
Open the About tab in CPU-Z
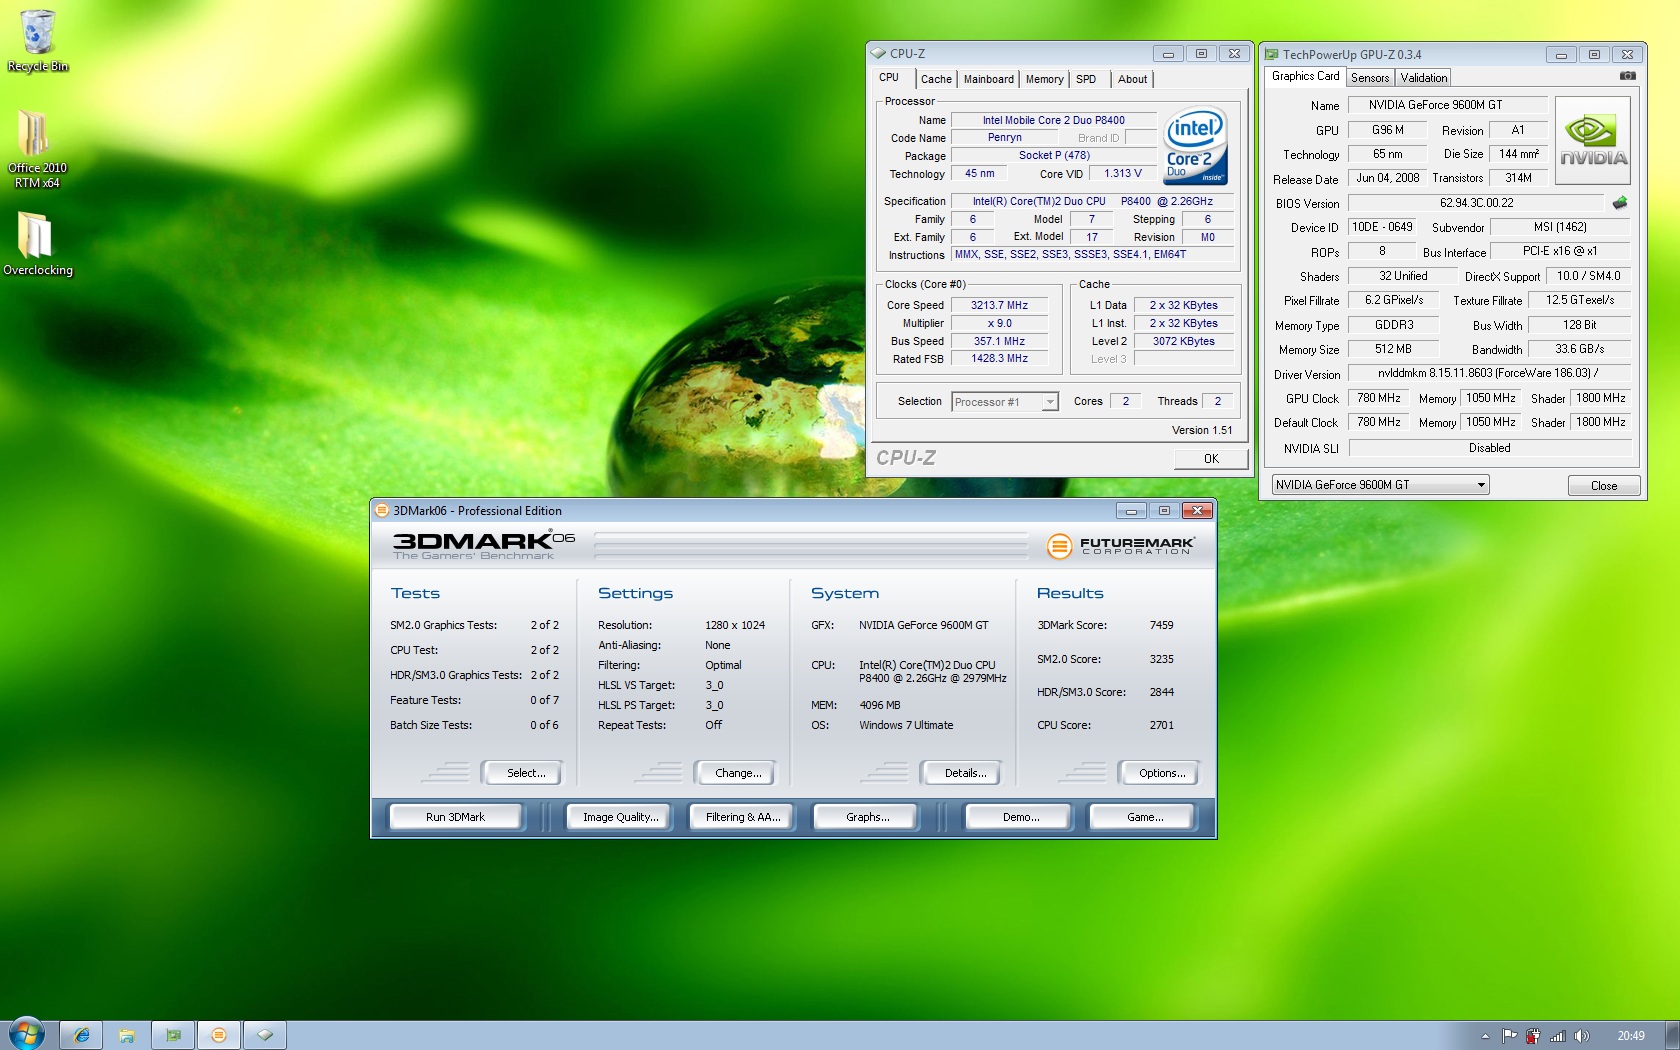tap(1132, 79)
